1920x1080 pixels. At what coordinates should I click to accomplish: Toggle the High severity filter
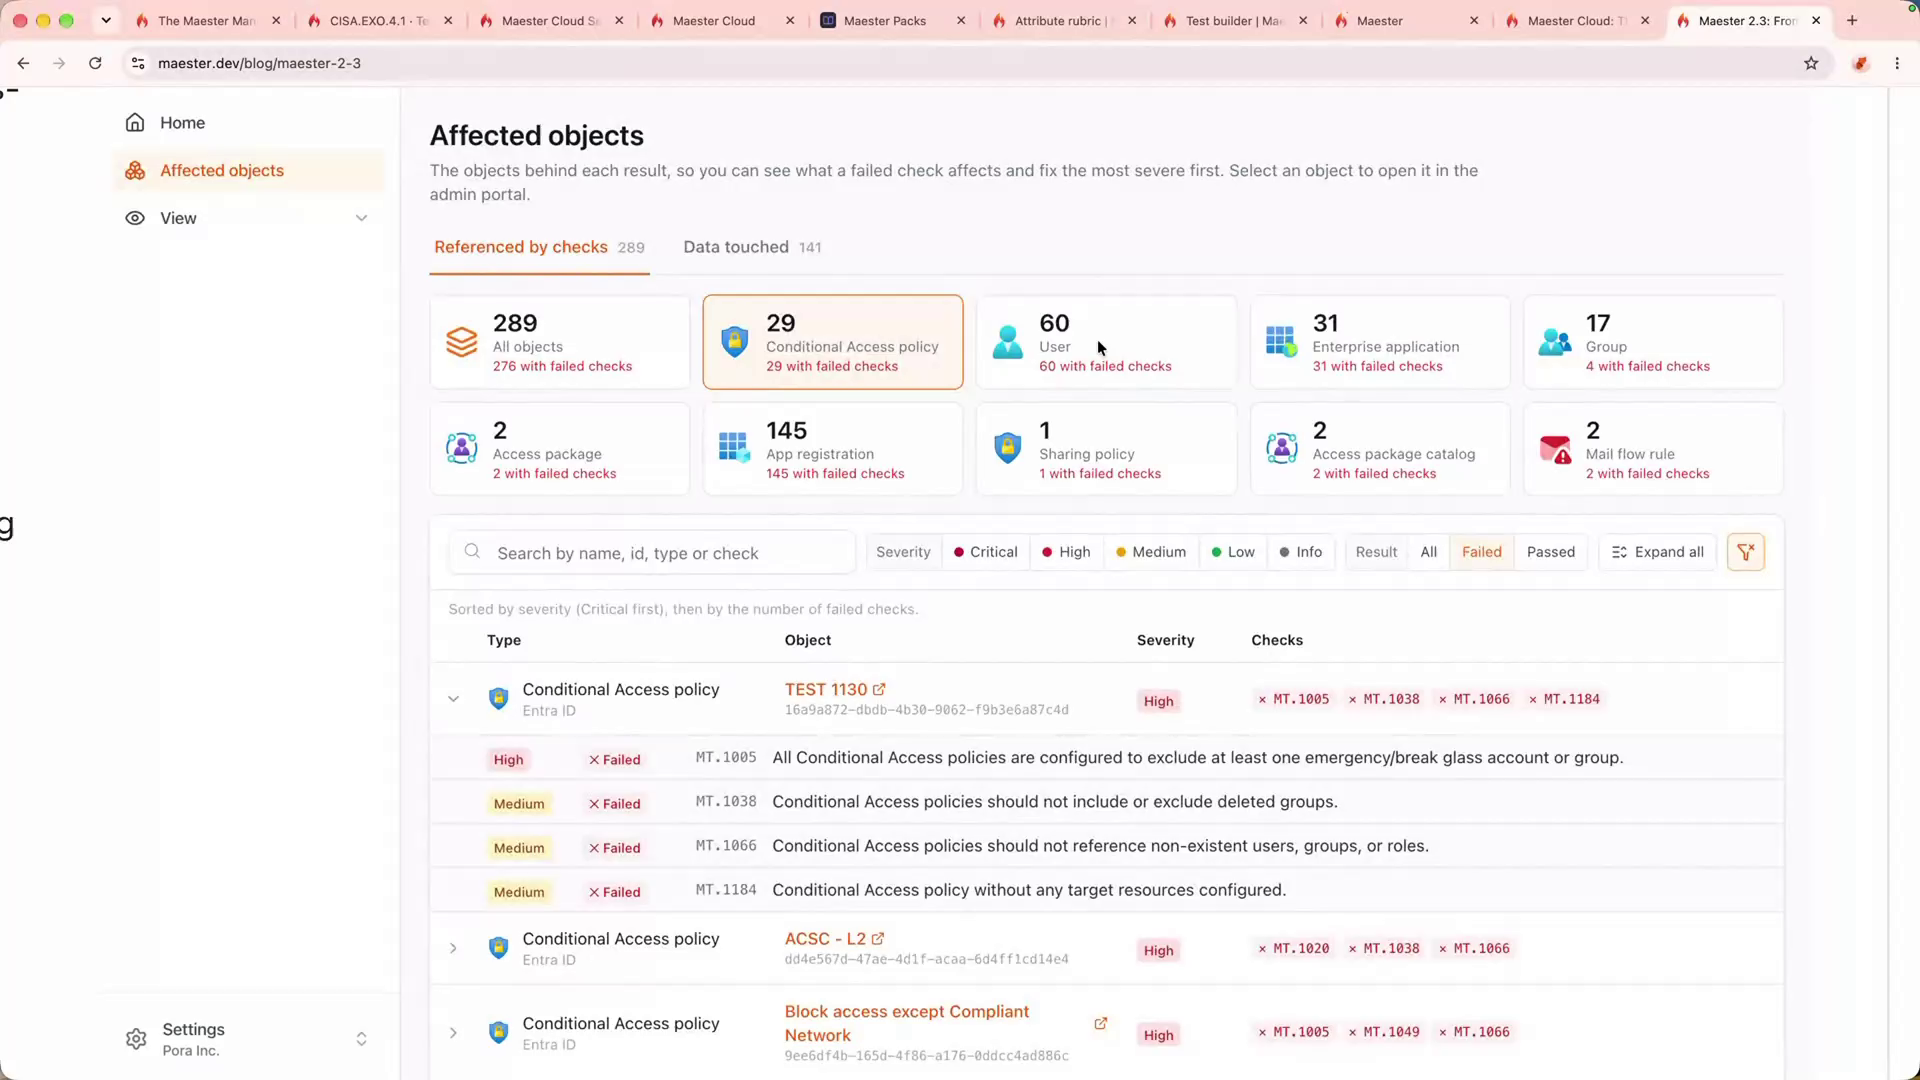(x=1066, y=552)
